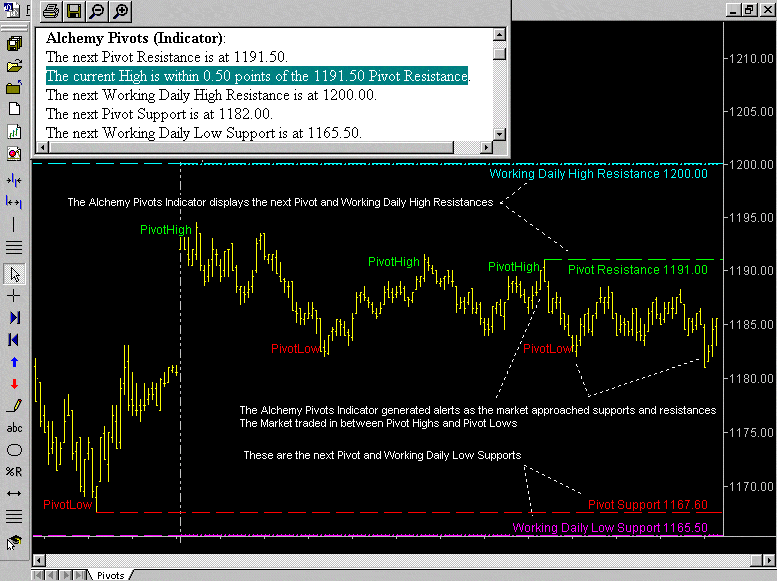The width and height of the screenshot is (777, 582).
Task: Click 'The next Pivot Support is at 1182.00' line
Action: (159, 114)
